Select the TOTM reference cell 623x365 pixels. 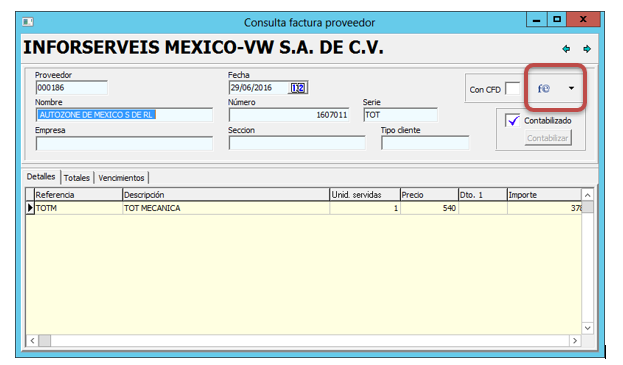[78, 208]
